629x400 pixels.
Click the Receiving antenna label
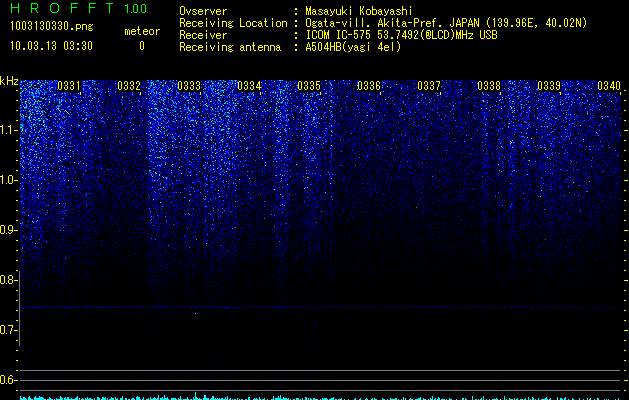pos(230,47)
